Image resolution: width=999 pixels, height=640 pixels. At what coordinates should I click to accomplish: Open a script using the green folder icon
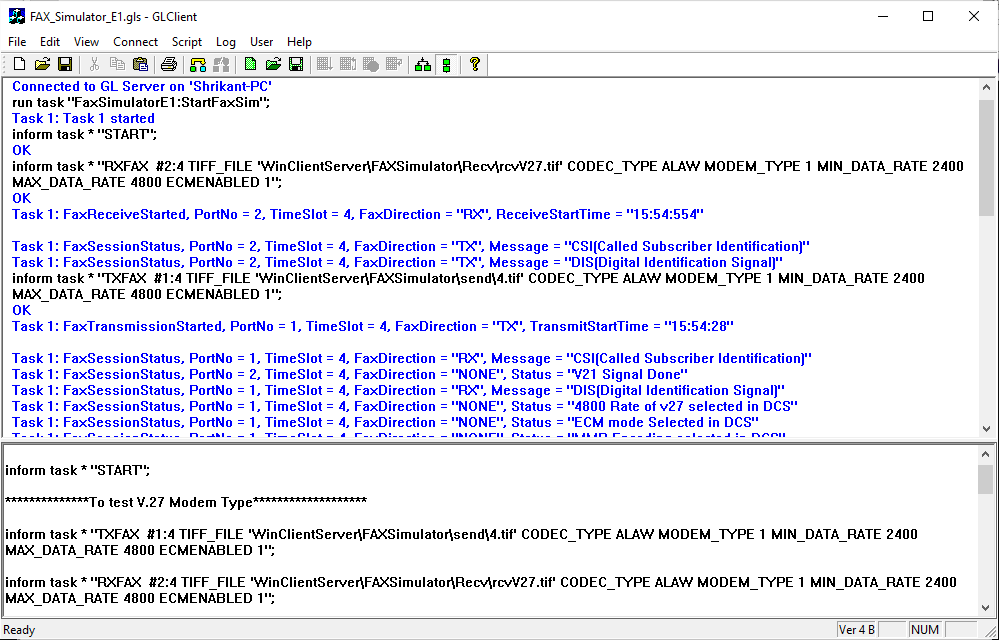tap(273, 64)
